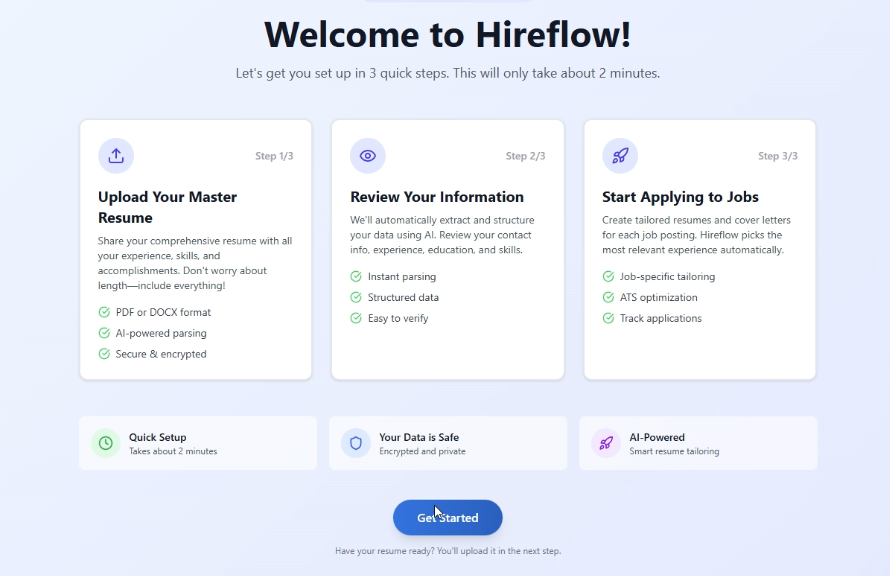The width and height of the screenshot is (890, 576).
Task: Click the Step 1/3 label
Action: pos(274,156)
